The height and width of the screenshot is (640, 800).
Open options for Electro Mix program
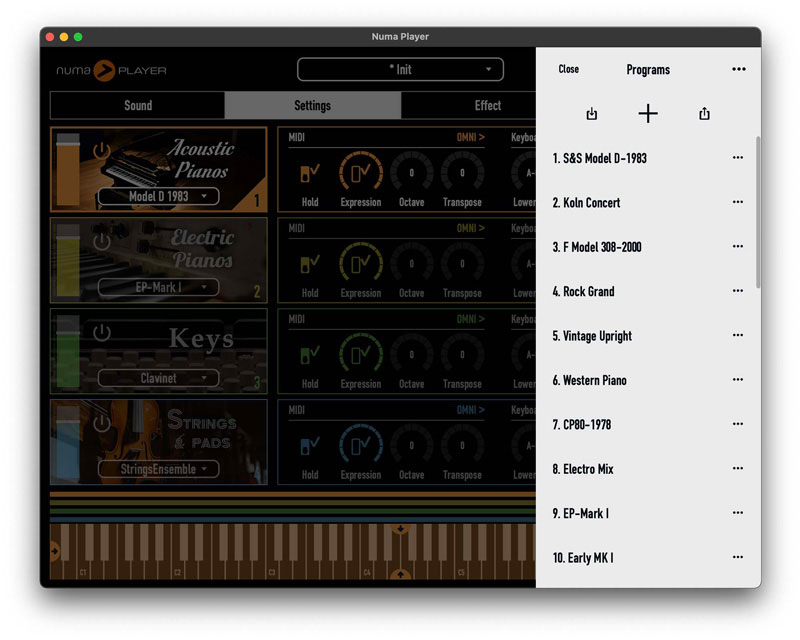point(737,469)
